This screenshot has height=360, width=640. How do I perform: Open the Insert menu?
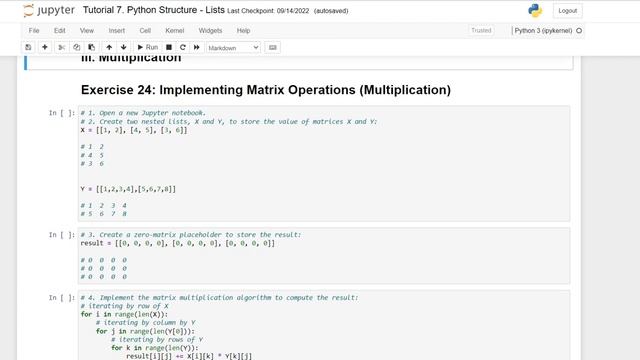click(117, 31)
